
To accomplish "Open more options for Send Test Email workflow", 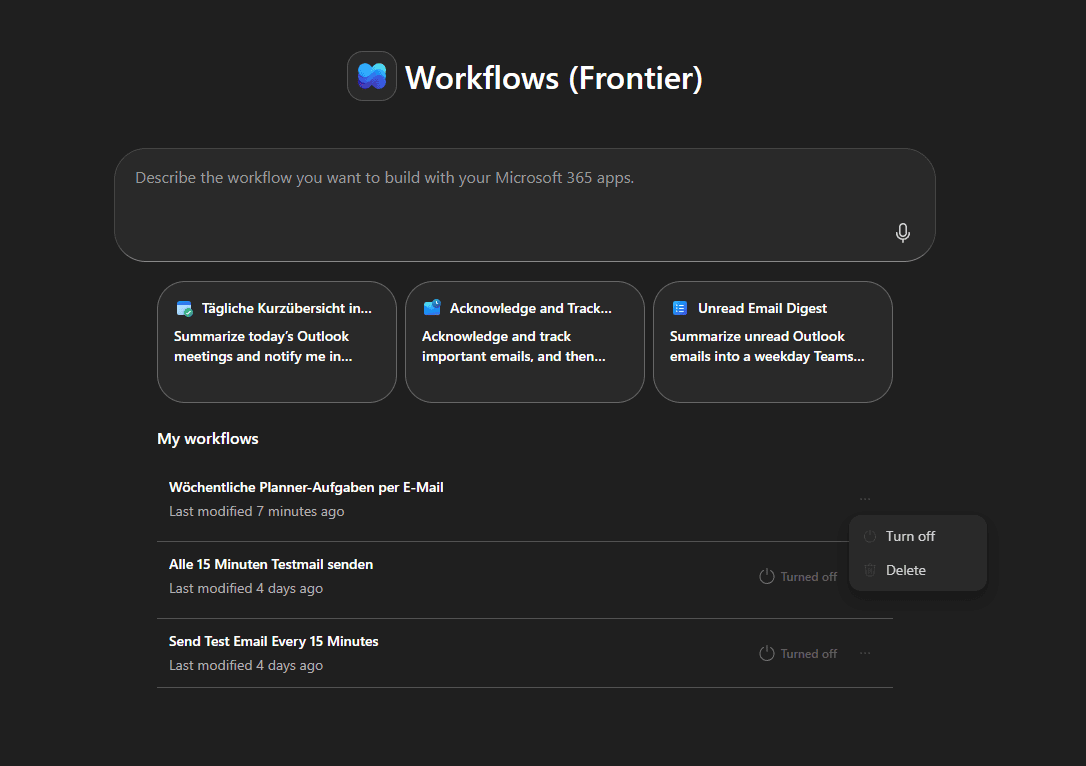I will [x=865, y=653].
